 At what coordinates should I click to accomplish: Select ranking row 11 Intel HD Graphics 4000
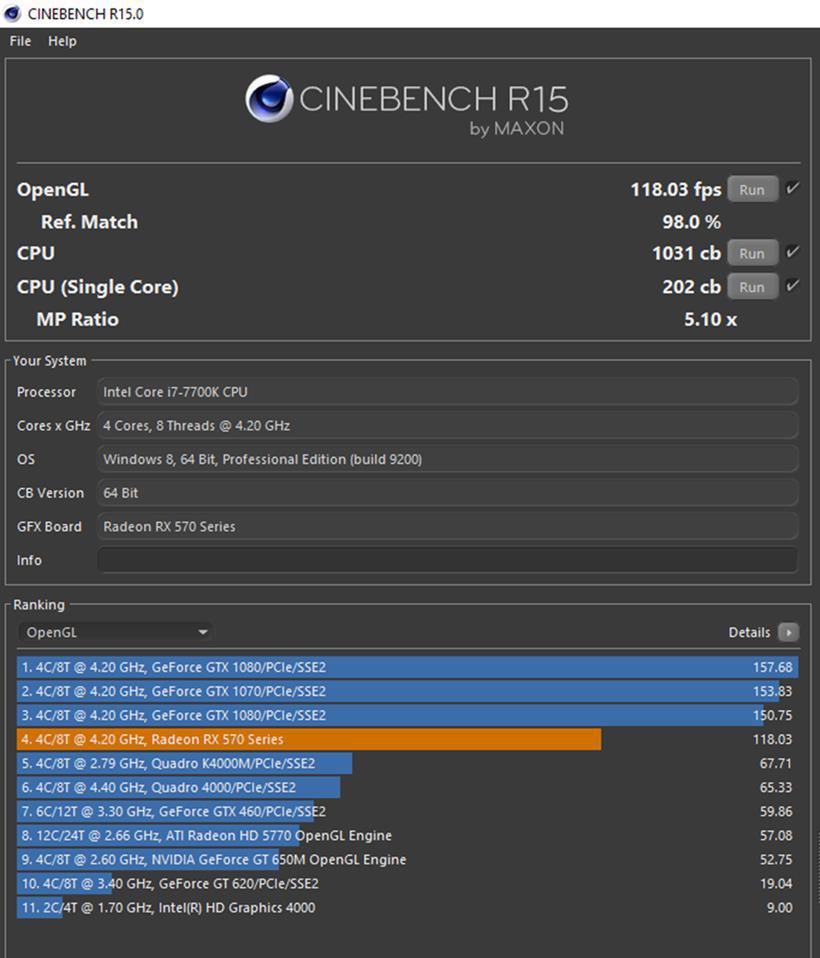pos(408,907)
